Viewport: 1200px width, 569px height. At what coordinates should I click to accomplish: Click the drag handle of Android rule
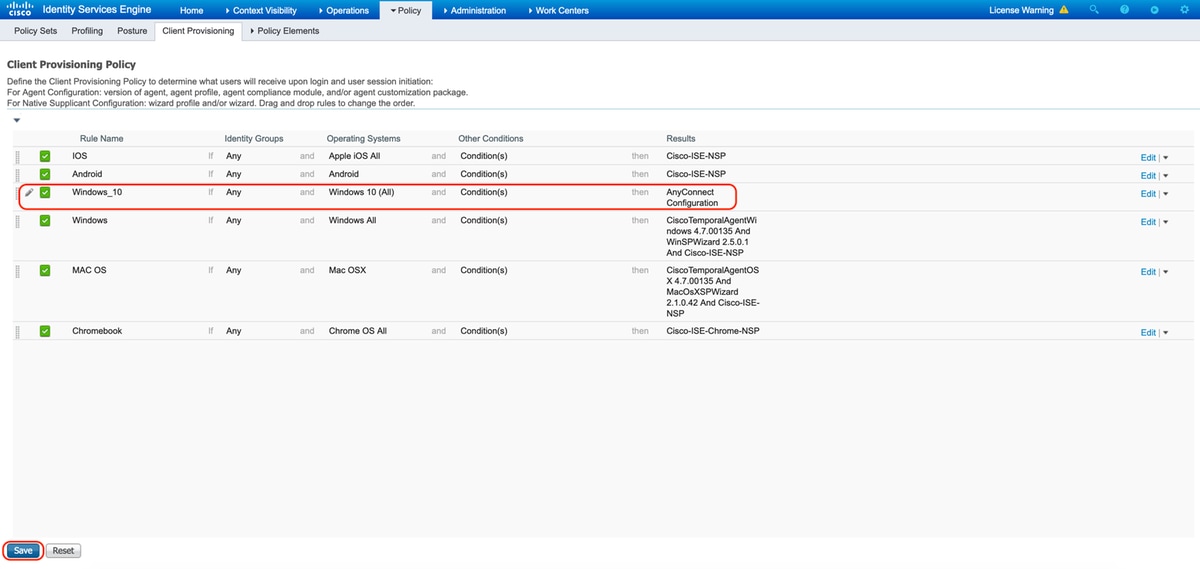click(x=17, y=175)
